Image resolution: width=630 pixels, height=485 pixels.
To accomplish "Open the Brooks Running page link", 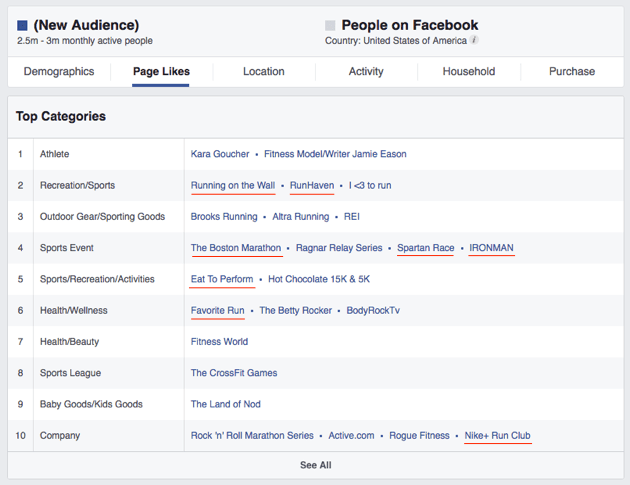I will tap(224, 216).
